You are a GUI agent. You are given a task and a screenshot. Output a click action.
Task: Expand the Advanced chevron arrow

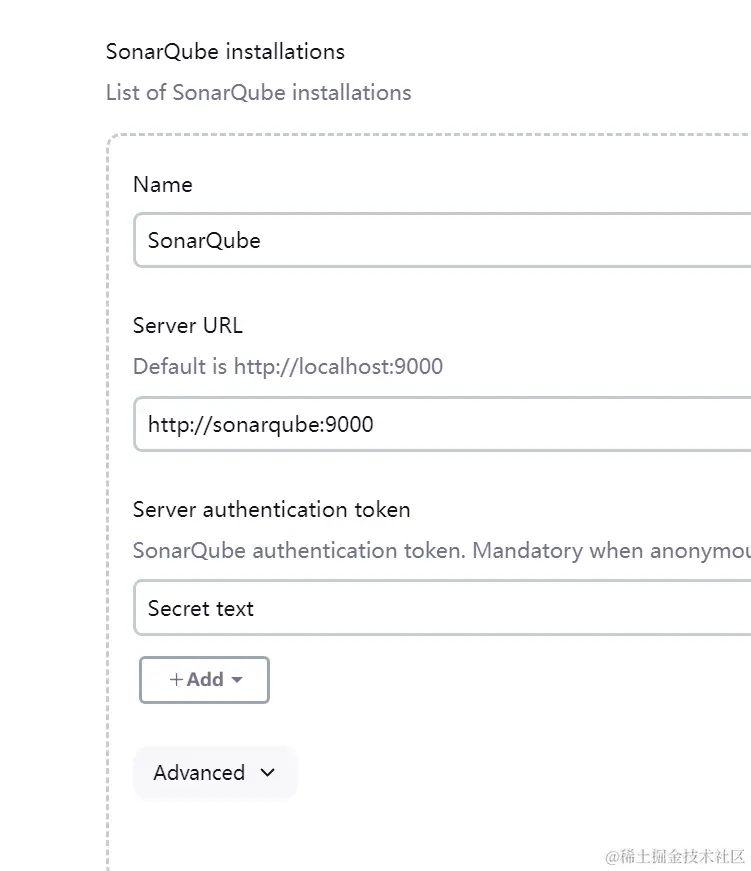click(267, 773)
